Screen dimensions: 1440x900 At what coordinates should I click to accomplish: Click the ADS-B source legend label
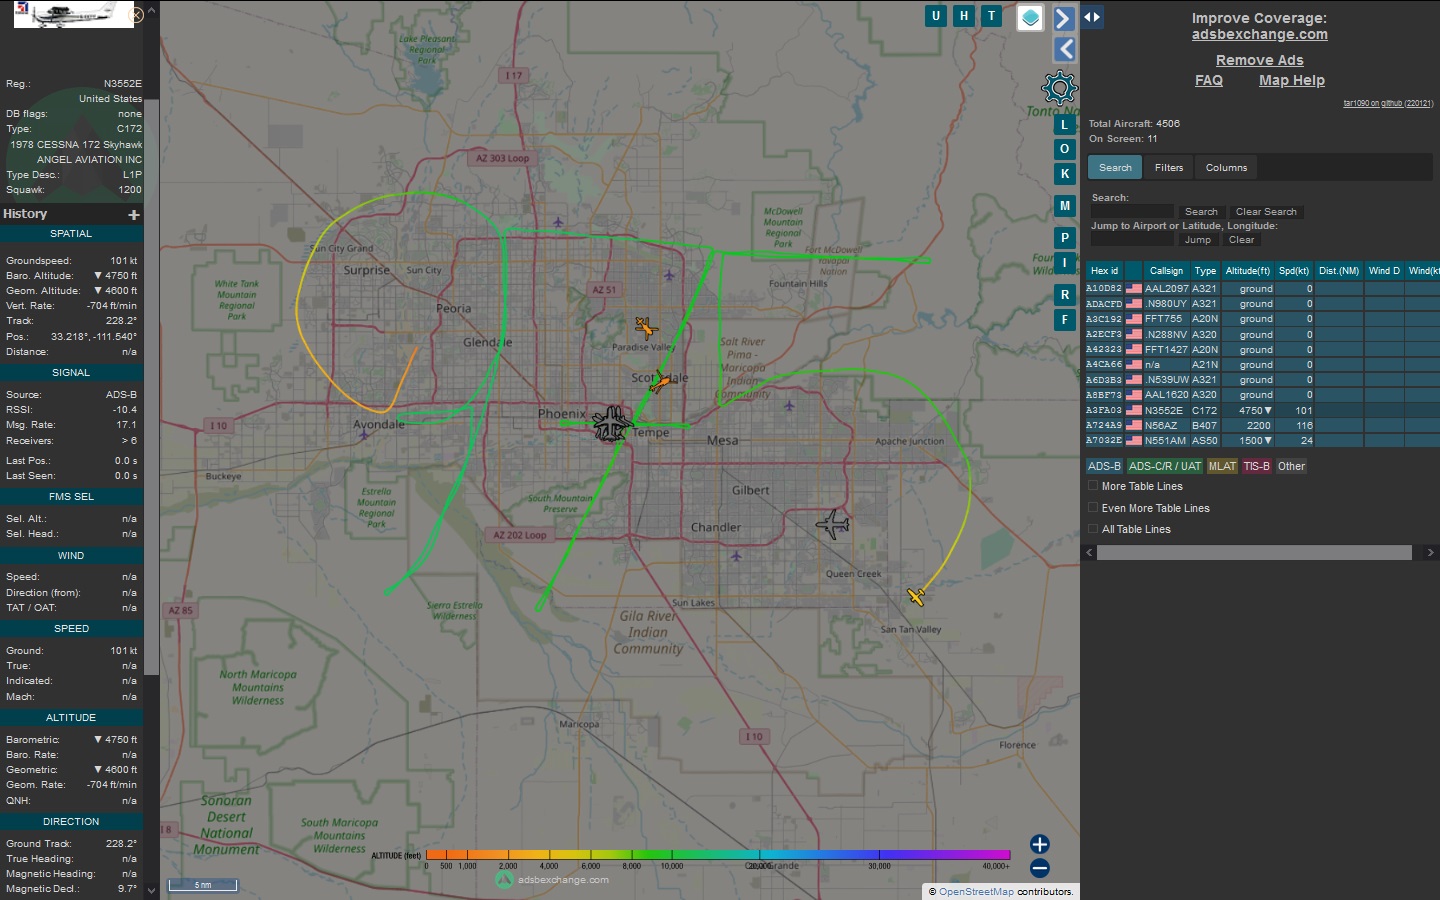1104,466
